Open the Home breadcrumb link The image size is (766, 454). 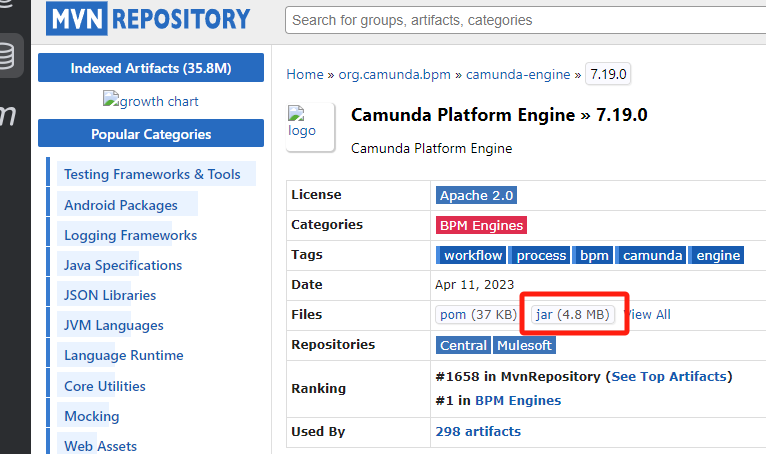pos(305,74)
